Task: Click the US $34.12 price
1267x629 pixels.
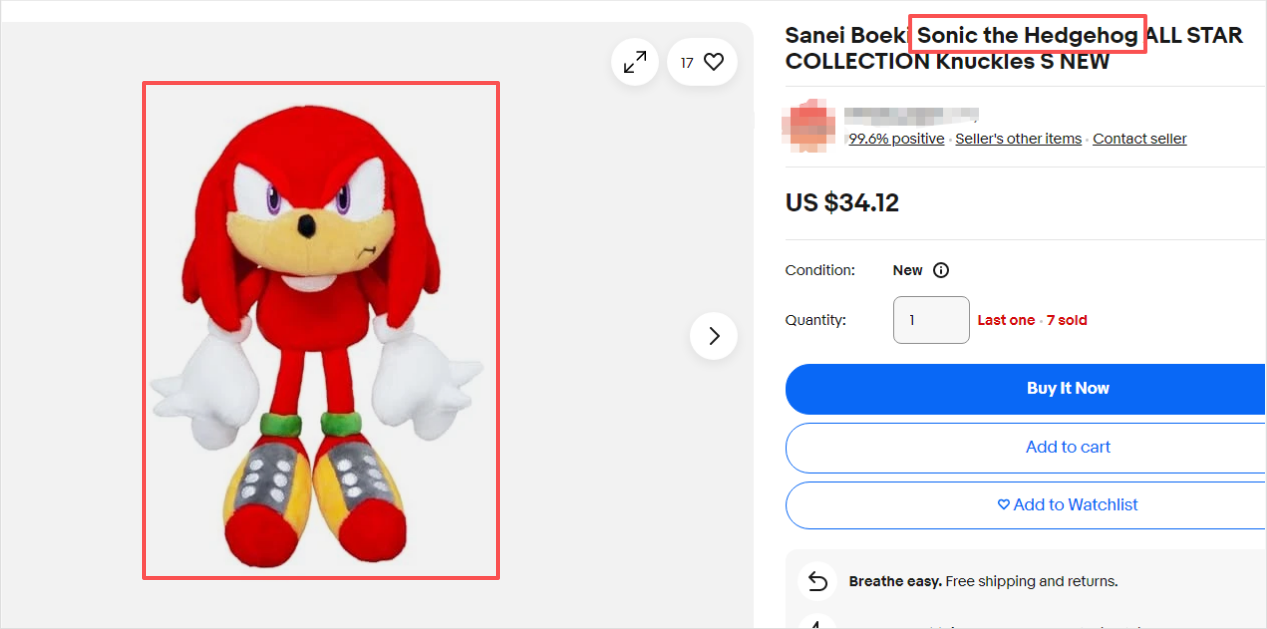Action: 842,204
